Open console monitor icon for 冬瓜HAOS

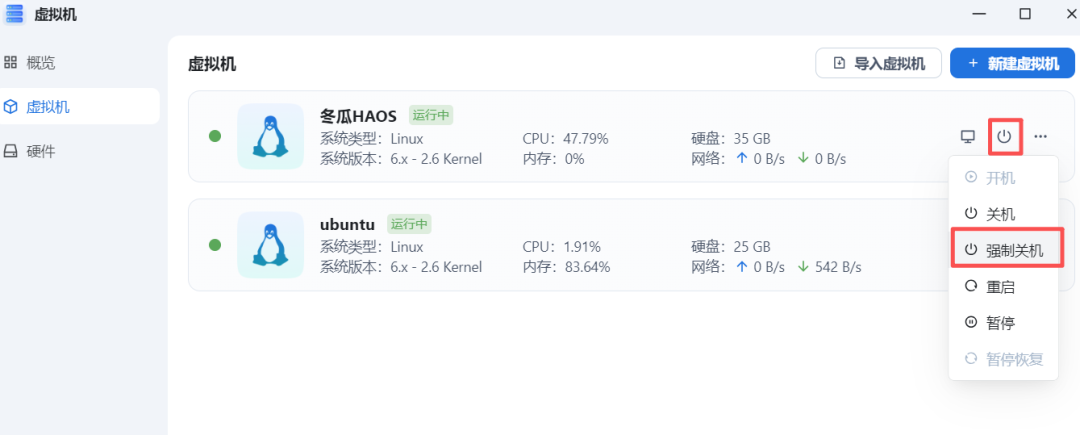968,137
